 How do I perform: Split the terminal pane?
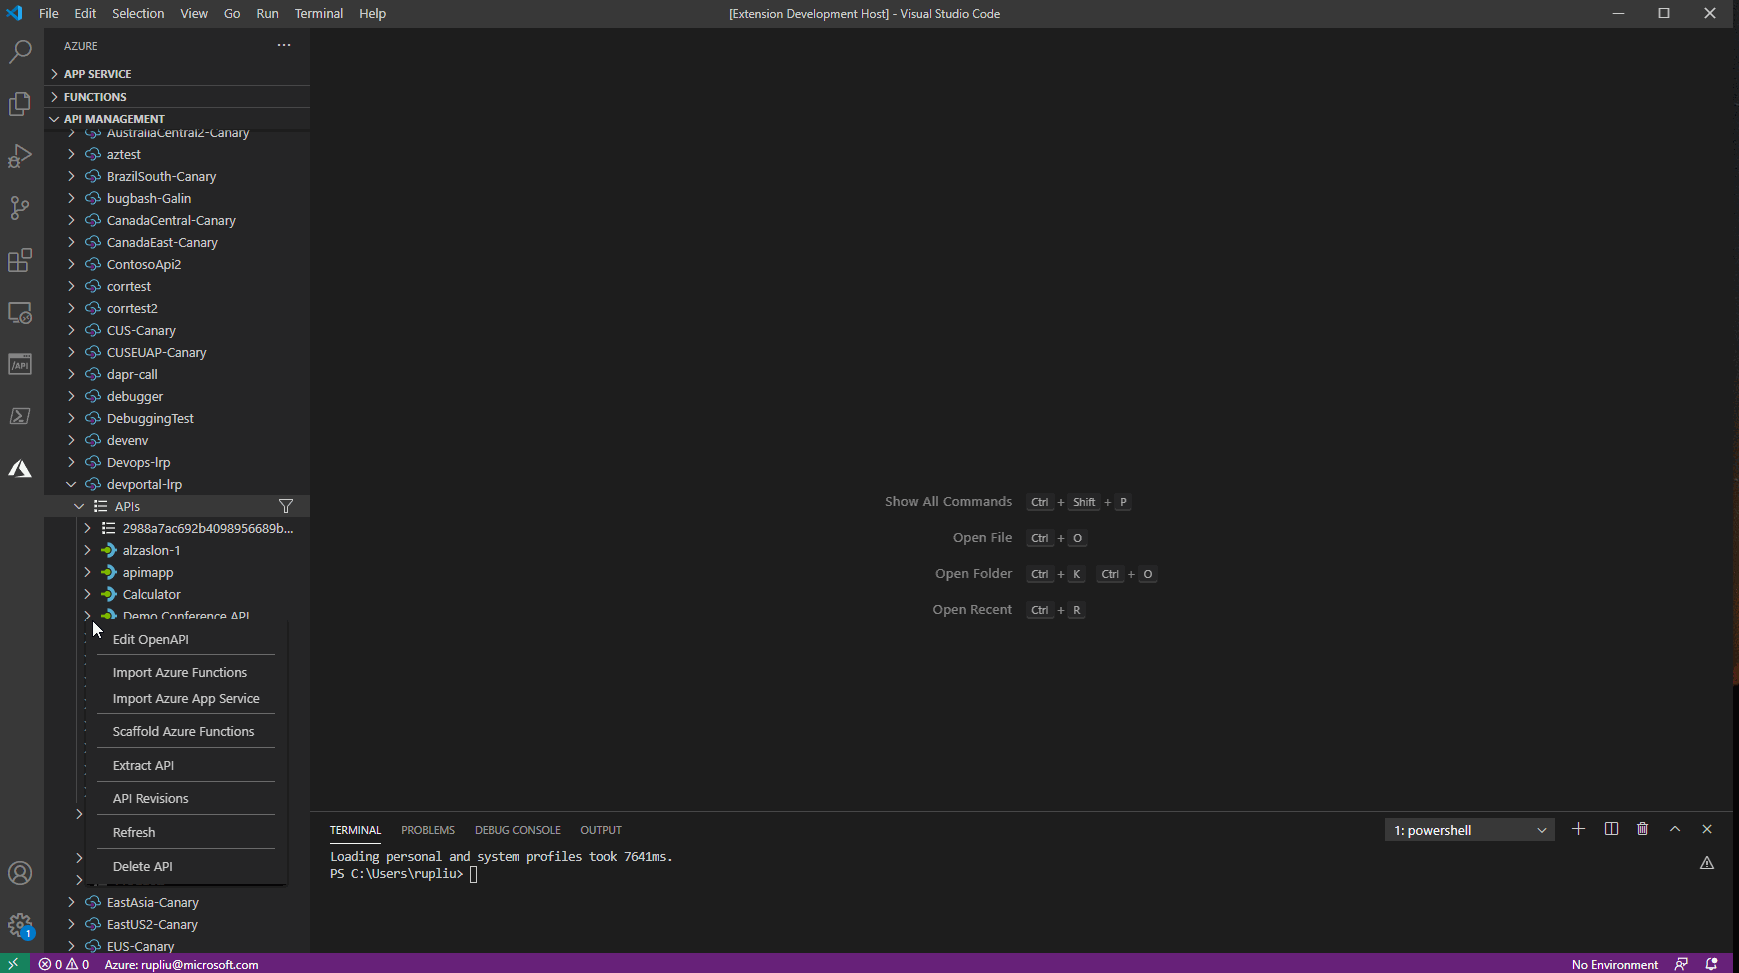click(x=1611, y=829)
